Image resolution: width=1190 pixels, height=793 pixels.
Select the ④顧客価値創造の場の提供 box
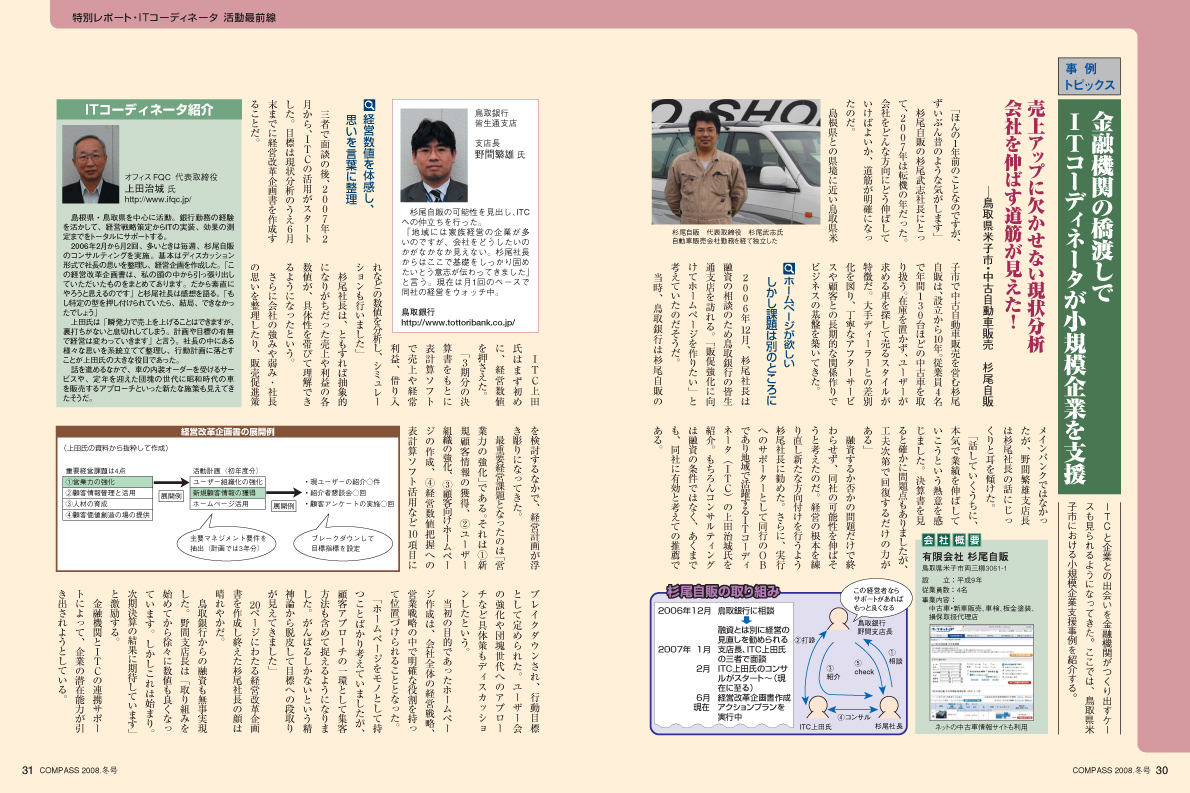pos(108,515)
